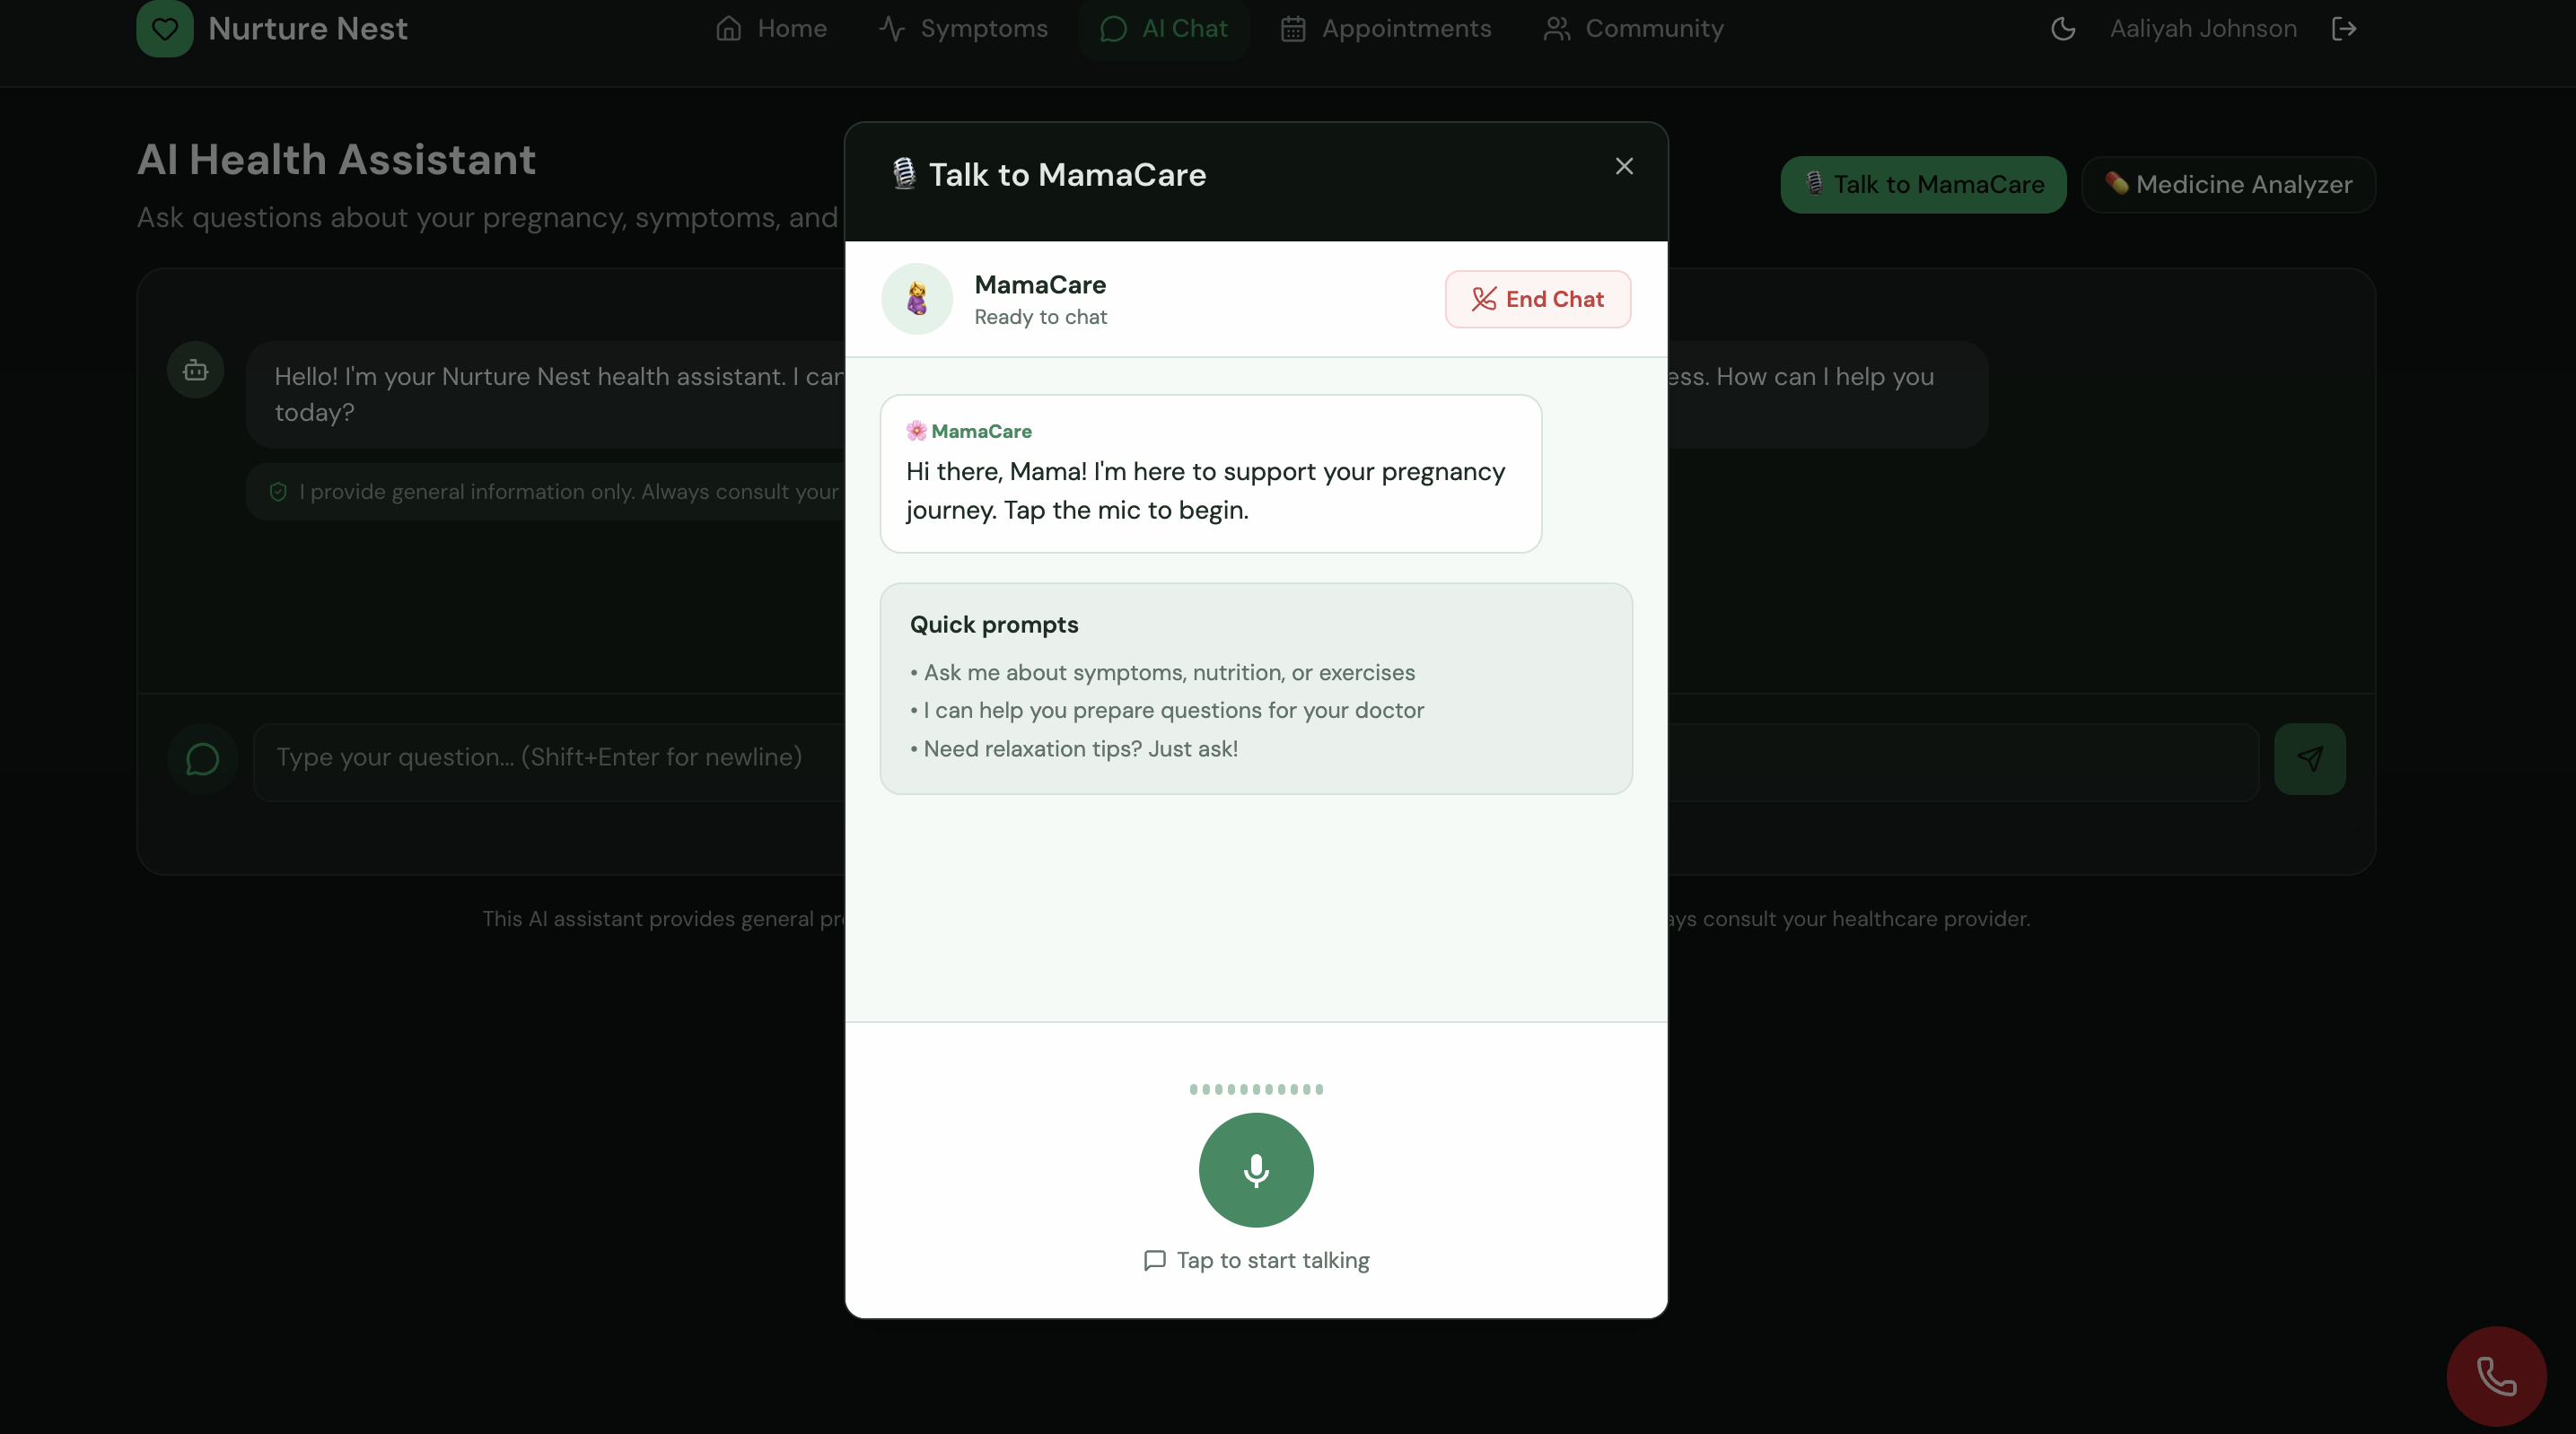Viewport: 2576px width, 1434px height.
Task: Click the robot assistant avatar icon
Action: point(195,370)
